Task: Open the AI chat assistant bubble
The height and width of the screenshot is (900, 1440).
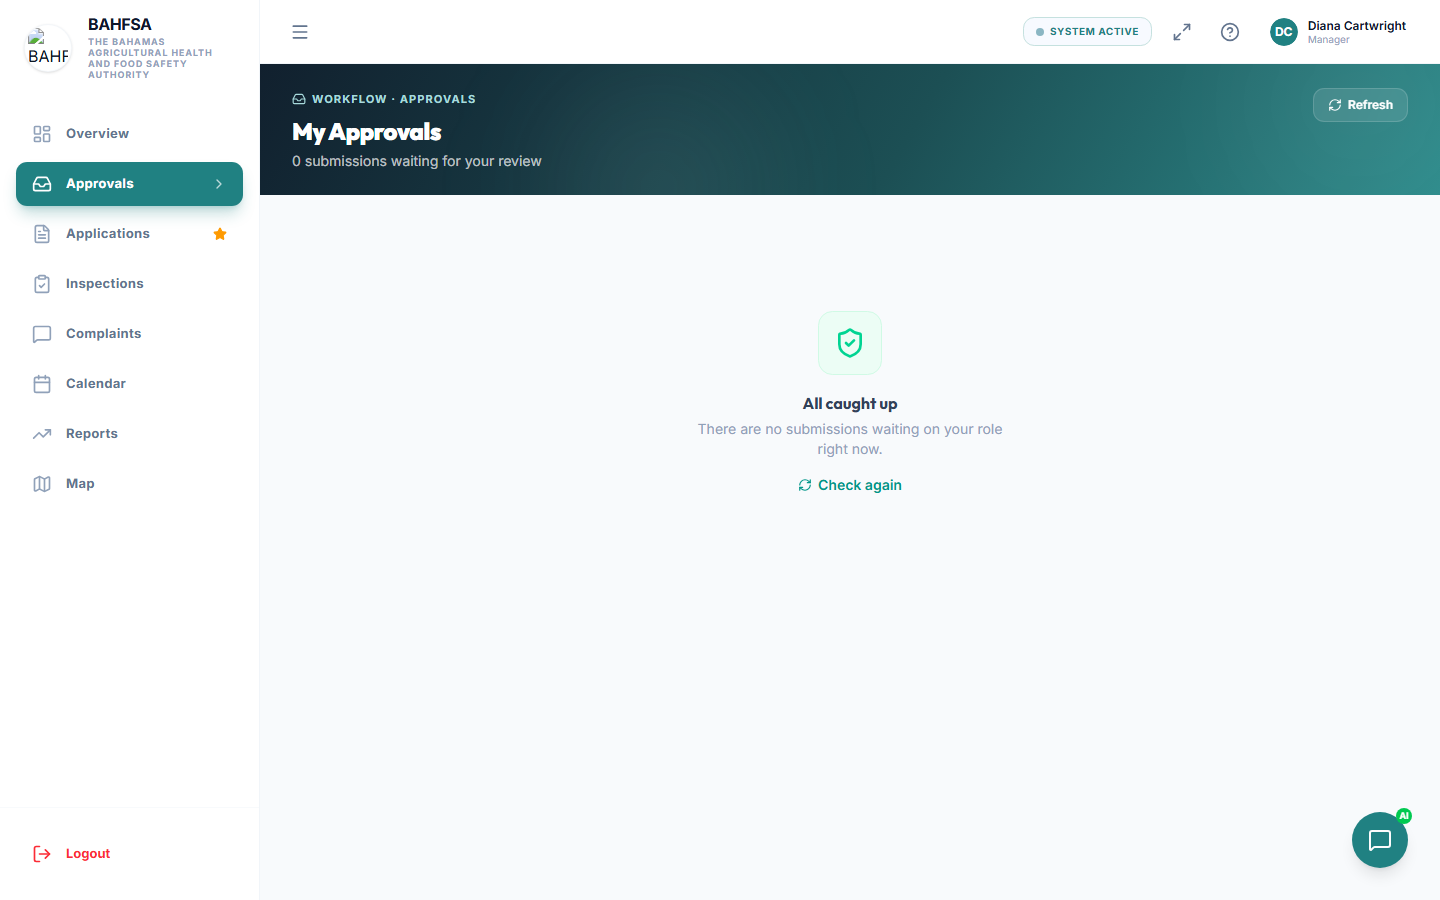Action: point(1380,840)
